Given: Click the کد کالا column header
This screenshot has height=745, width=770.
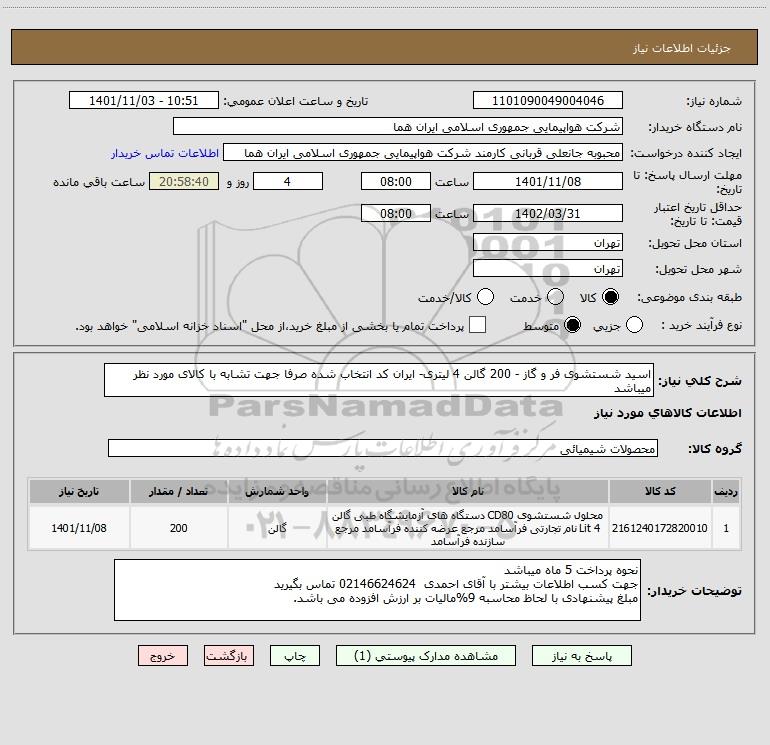Looking at the screenshot, I should coord(660,491).
